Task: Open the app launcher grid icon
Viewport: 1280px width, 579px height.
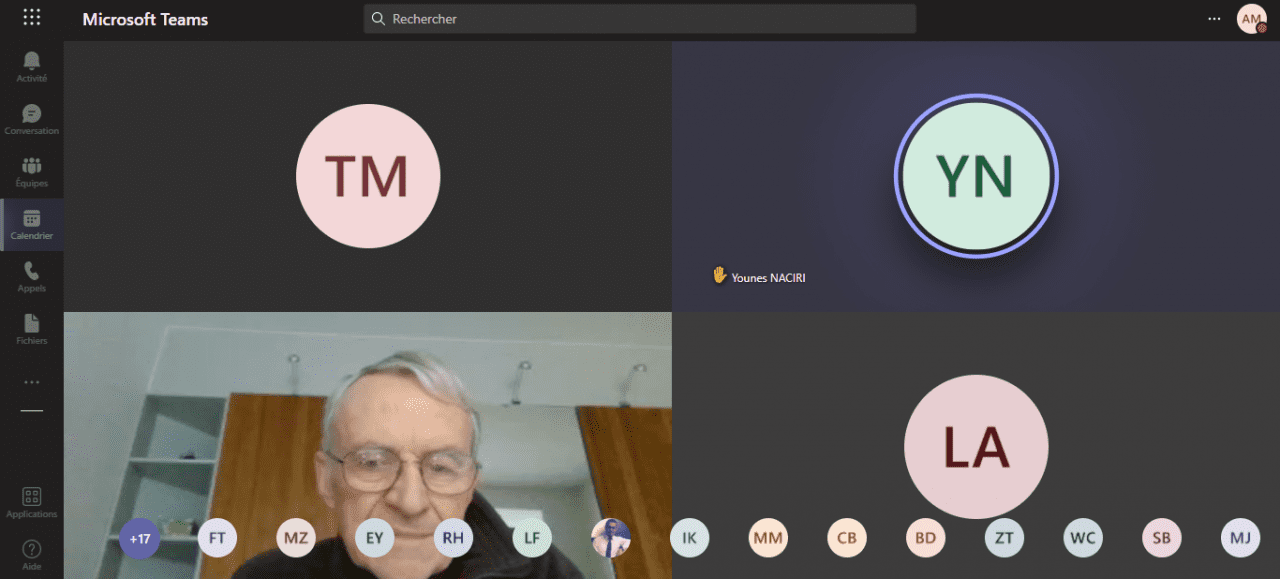Action: [x=31, y=18]
